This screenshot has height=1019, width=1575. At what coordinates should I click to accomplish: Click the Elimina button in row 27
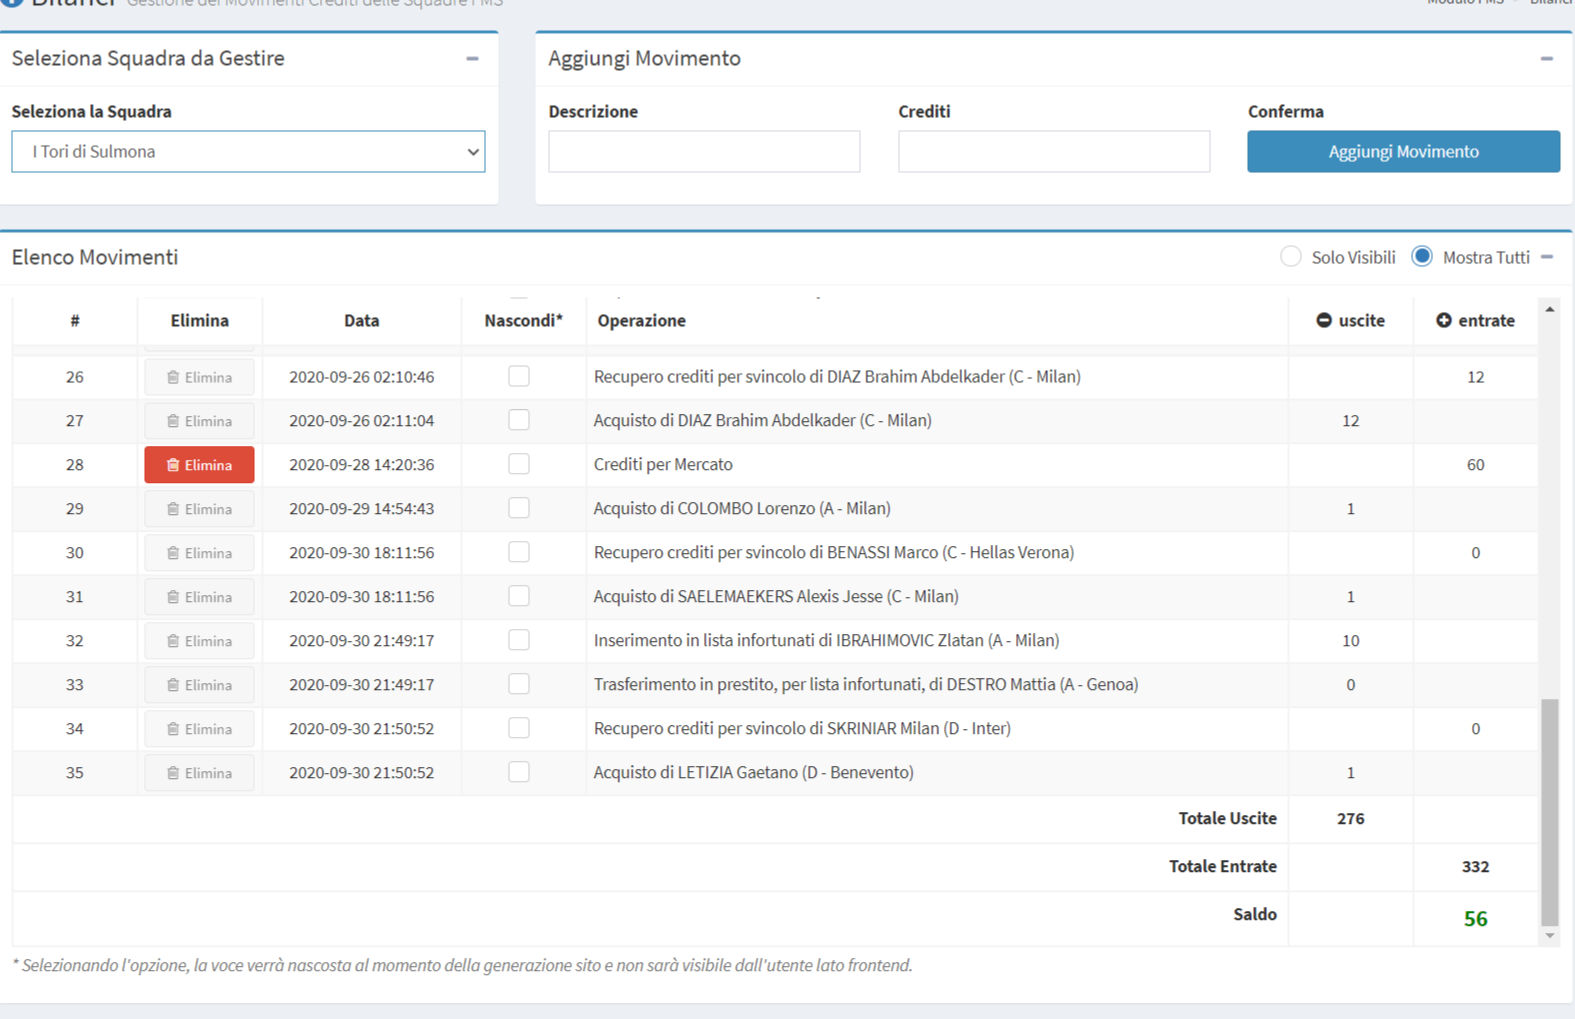click(x=199, y=421)
